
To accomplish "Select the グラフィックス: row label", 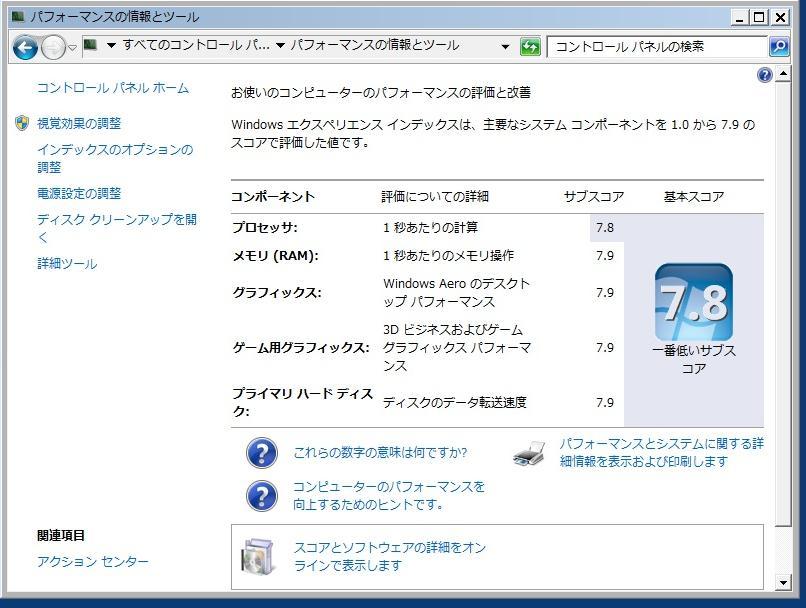I will pos(277,292).
